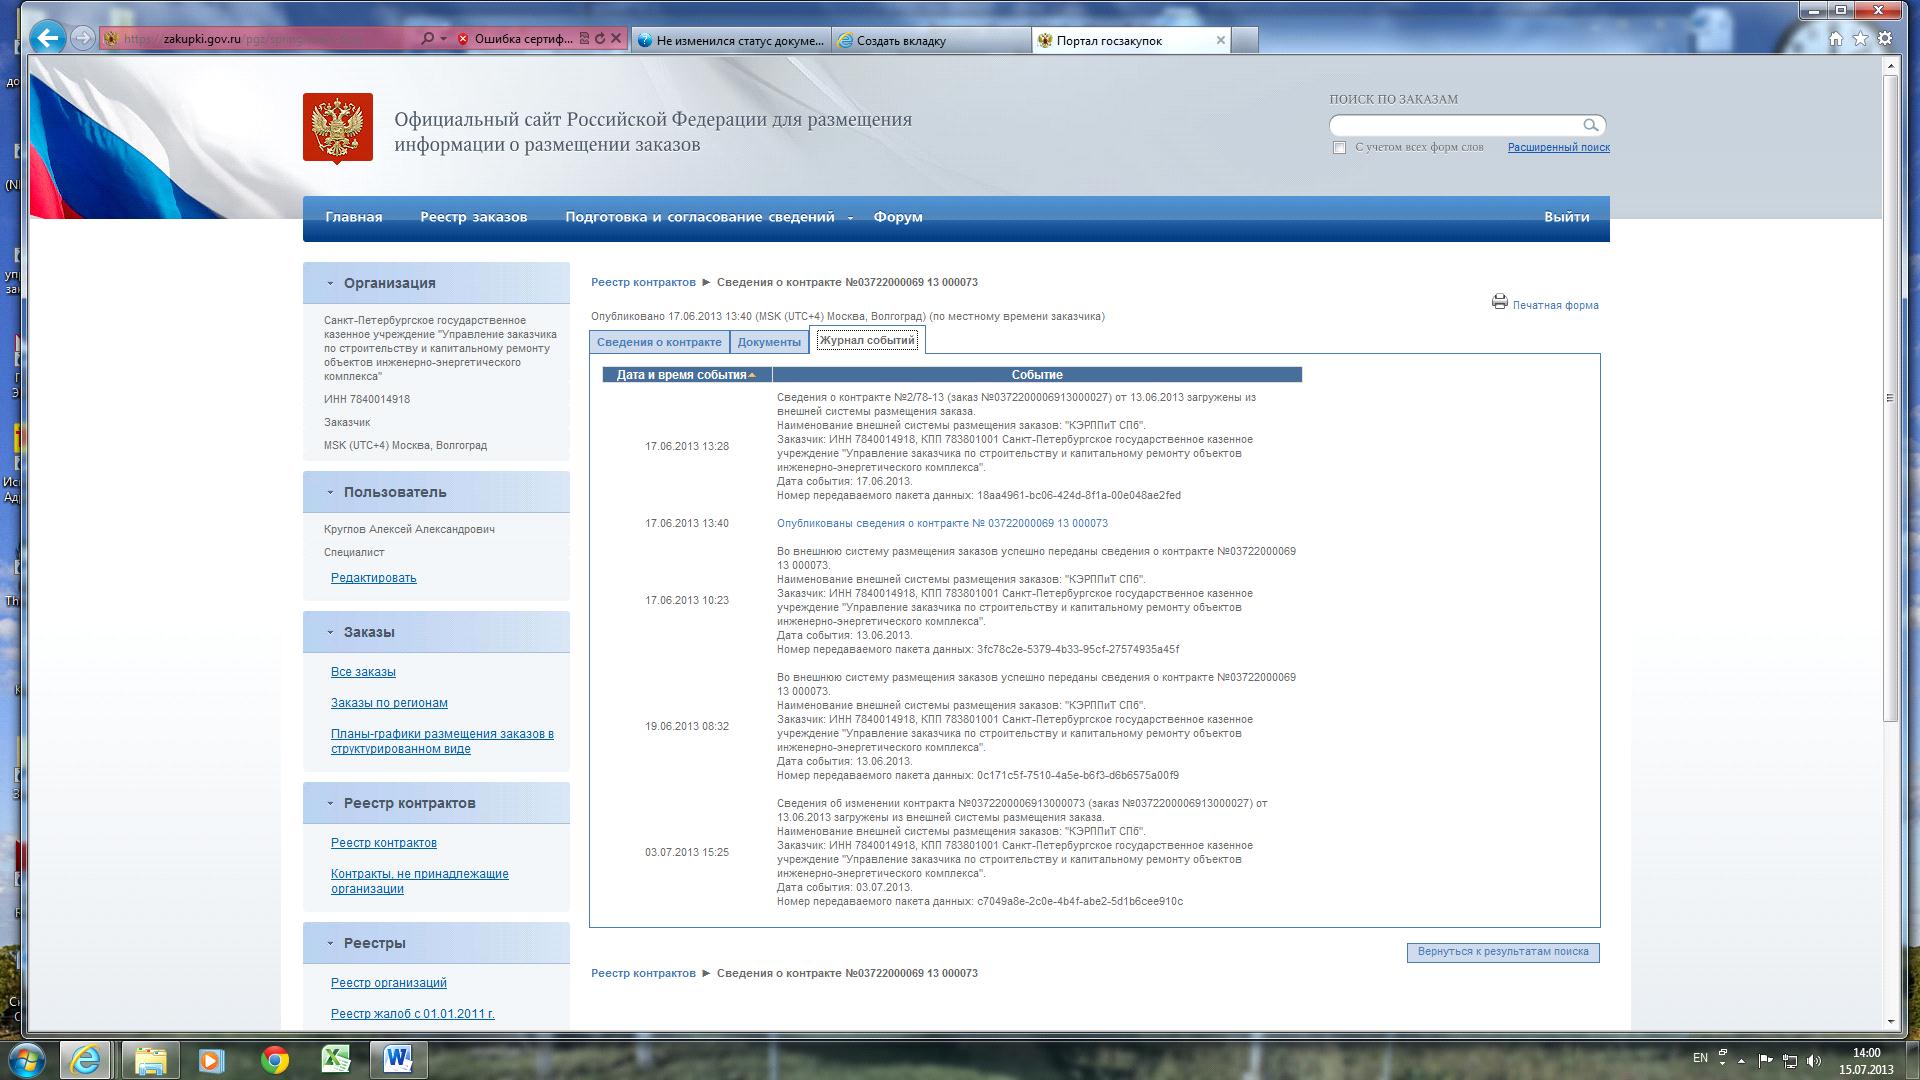Viewport: 1920px width, 1080px height.
Task: Click the network connection tray icon
Action: [x=1790, y=1060]
